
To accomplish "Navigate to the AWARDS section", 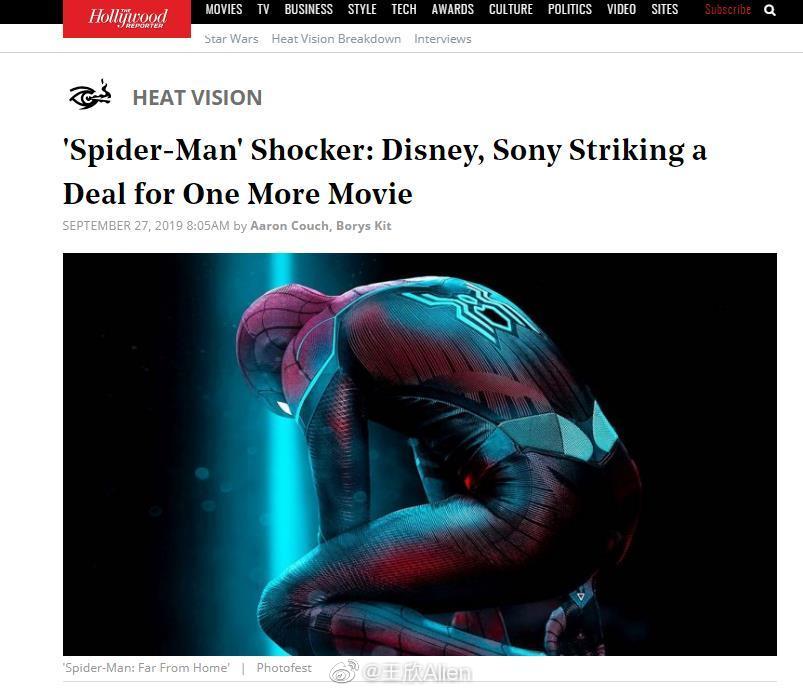I will click(453, 10).
